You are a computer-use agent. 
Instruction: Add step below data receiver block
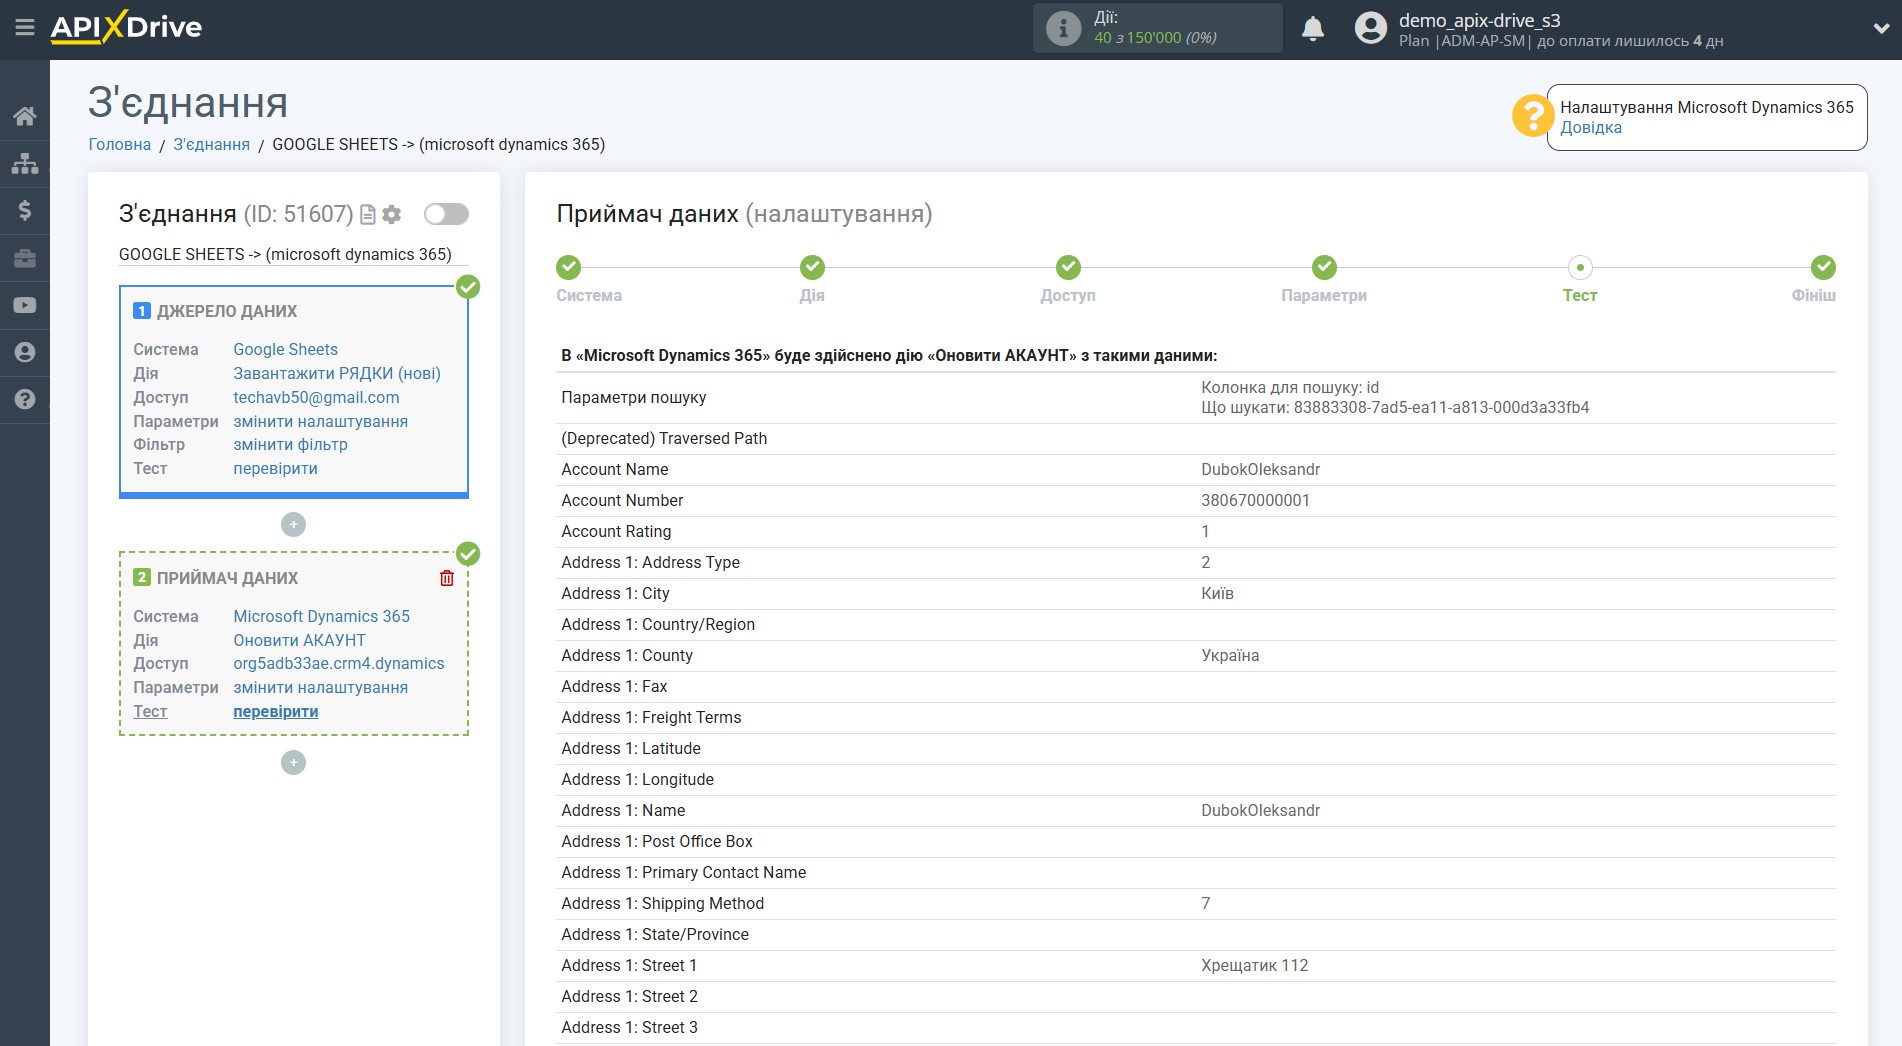(293, 762)
